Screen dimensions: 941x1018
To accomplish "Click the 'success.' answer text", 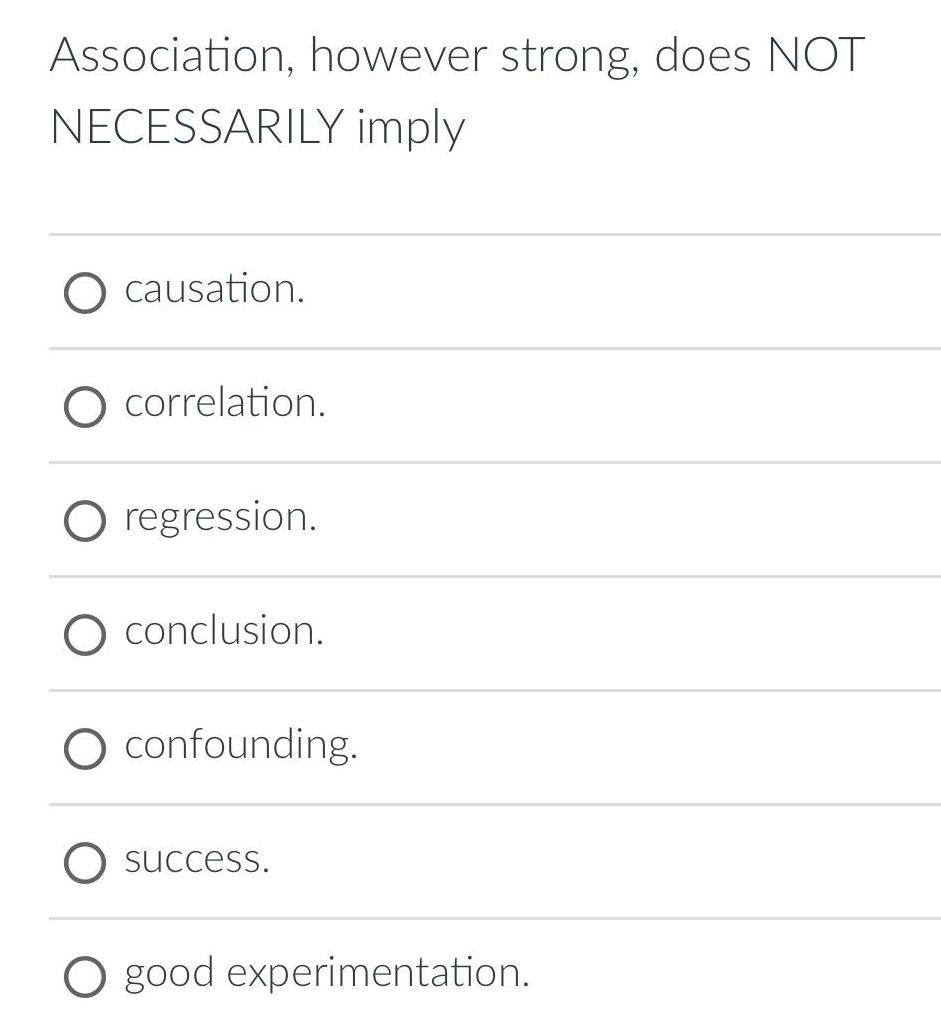I will point(197,858).
